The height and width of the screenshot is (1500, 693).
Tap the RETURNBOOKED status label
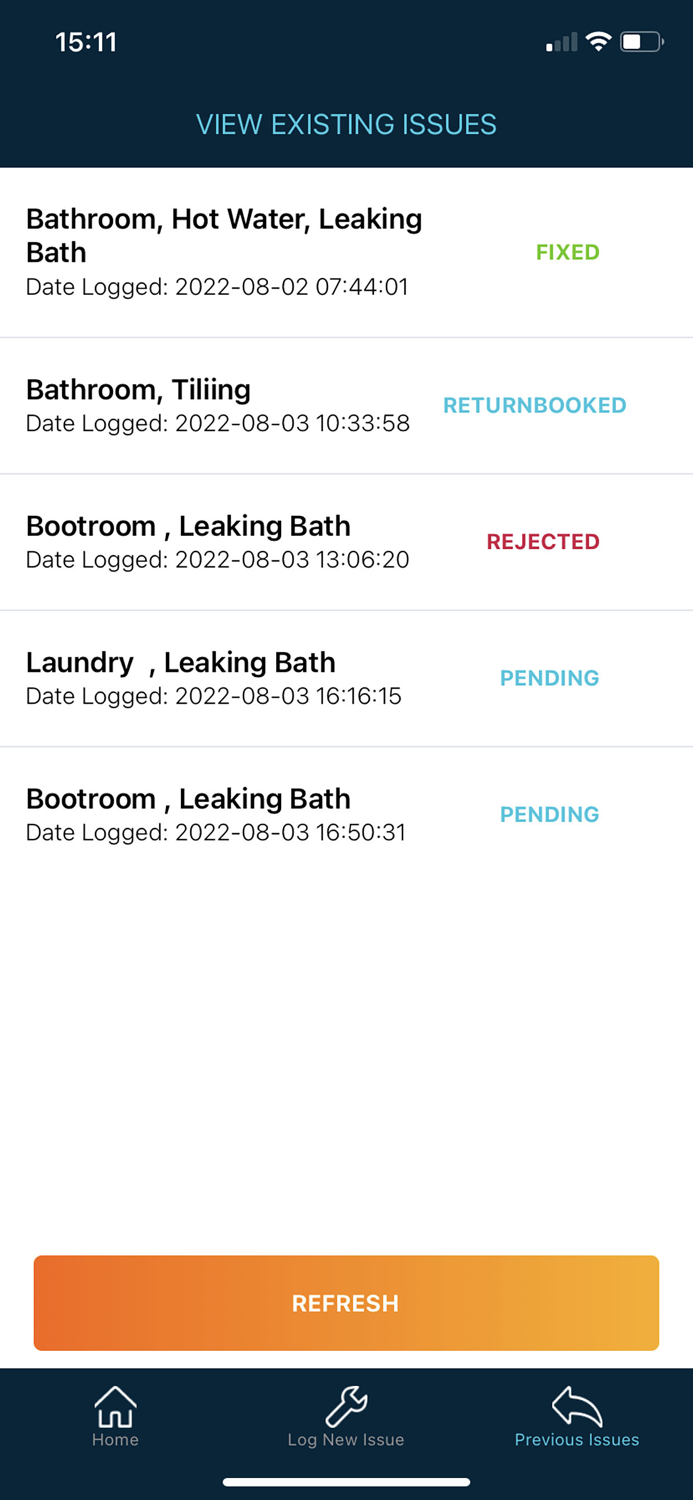[x=535, y=406]
